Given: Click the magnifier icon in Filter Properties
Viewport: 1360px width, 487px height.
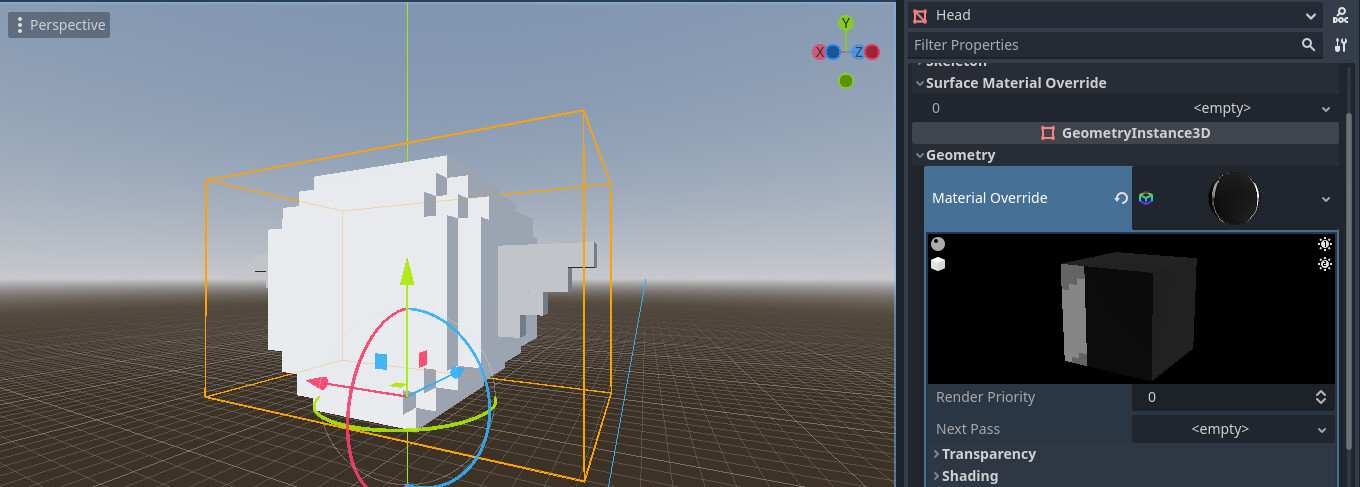Looking at the screenshot, I should pos(1308,45).
